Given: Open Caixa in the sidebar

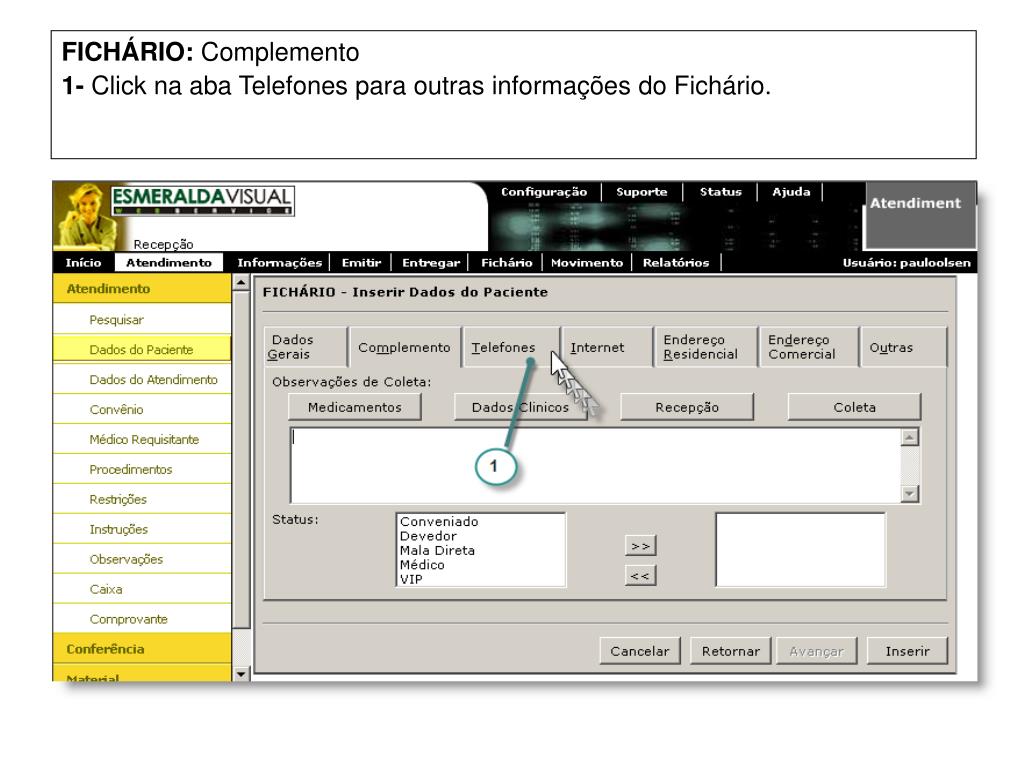Looking at the screenshot, I should click(x=142, y=589).
